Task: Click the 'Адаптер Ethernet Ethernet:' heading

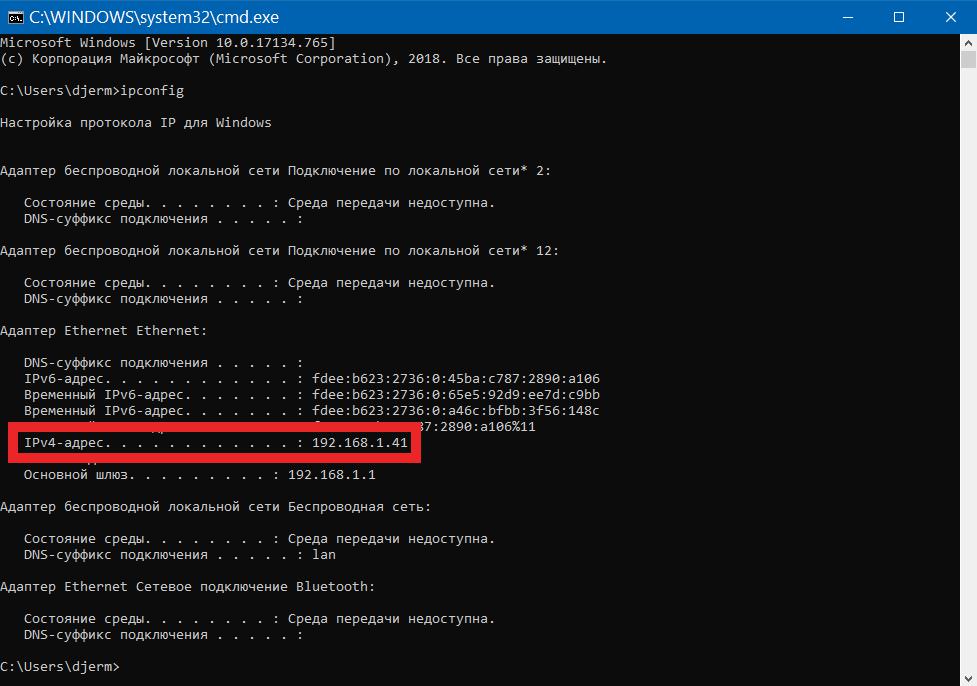Action: [103, 331]
